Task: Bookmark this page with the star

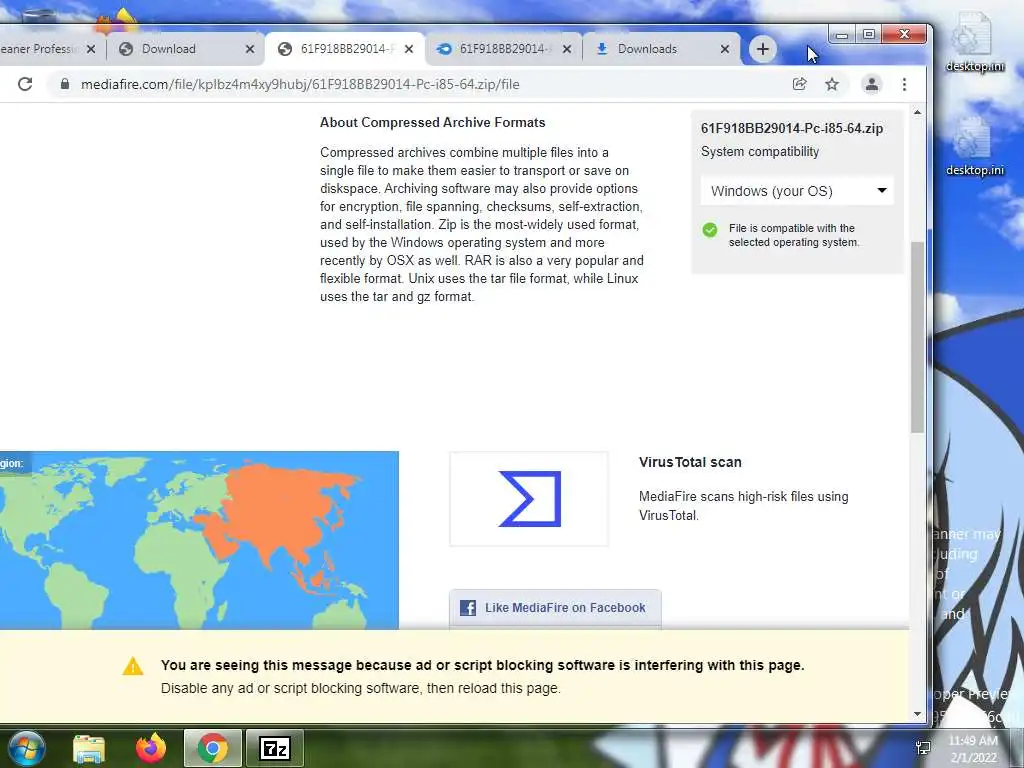Action: coord(832,84)
